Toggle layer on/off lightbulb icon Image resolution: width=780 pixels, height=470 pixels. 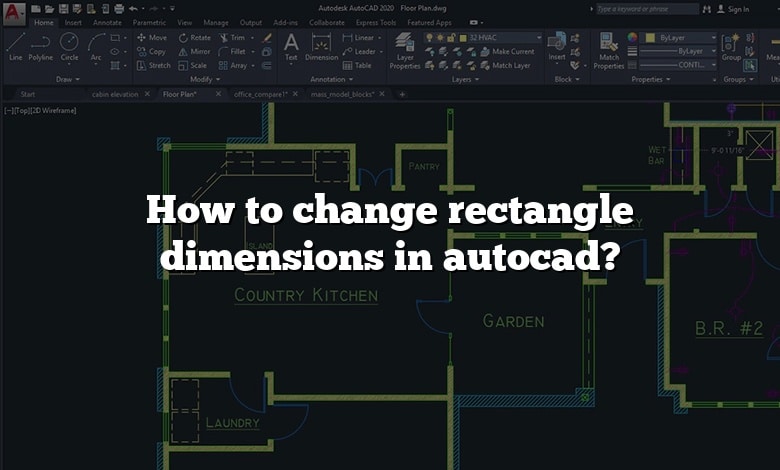tap(431, 38)
